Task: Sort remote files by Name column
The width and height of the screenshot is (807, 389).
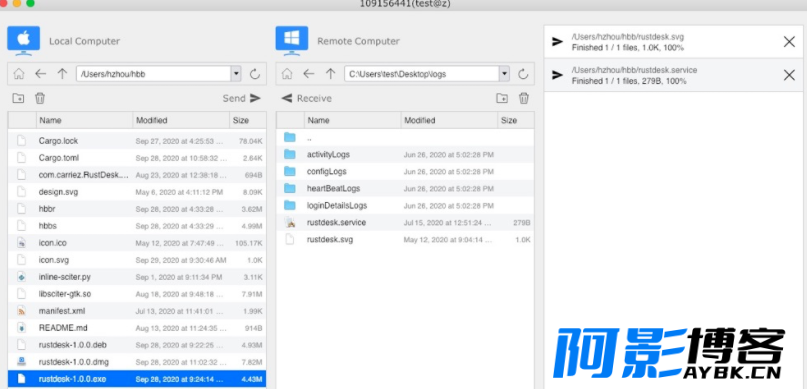Action: pos(353,120)
